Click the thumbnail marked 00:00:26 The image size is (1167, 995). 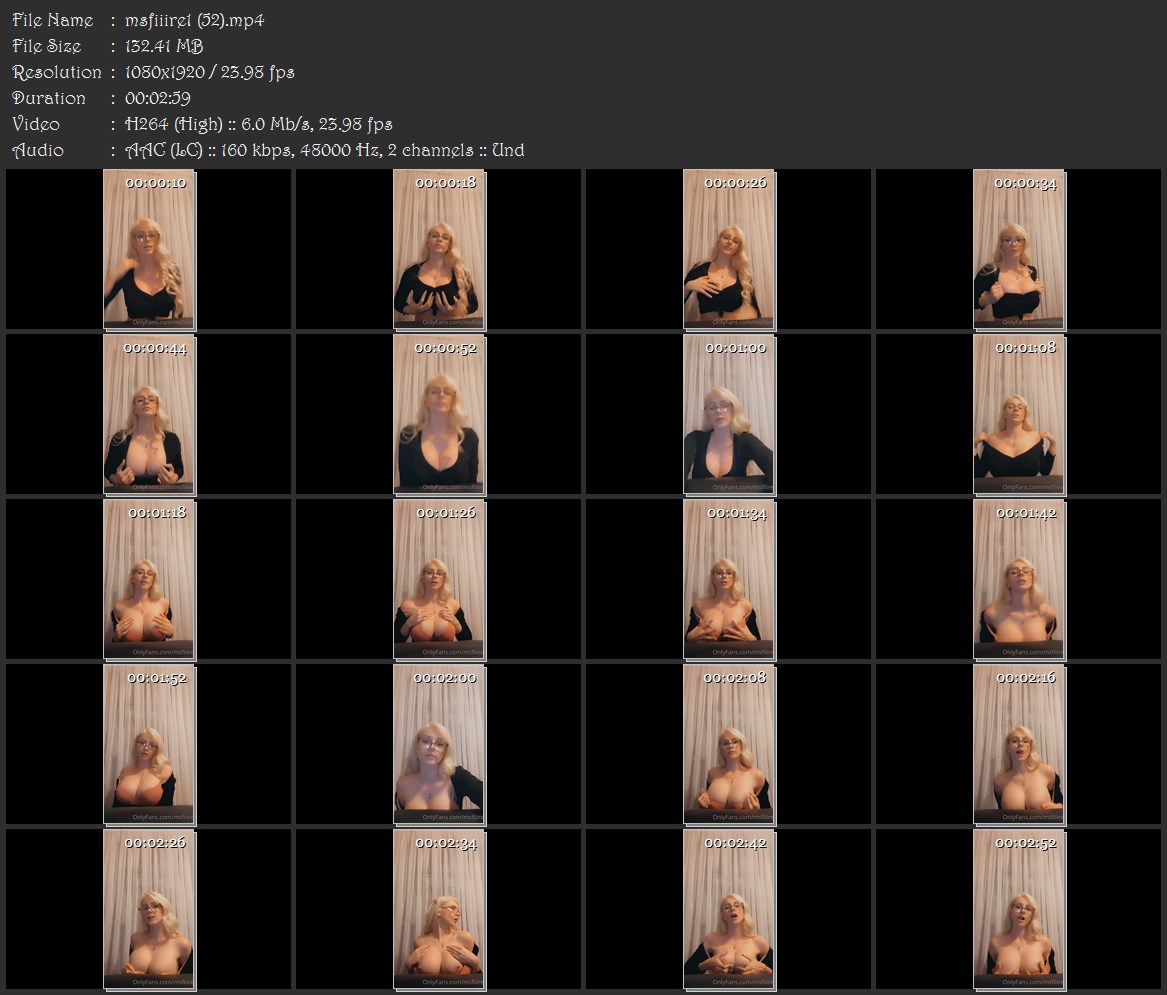tap(729, 249)
